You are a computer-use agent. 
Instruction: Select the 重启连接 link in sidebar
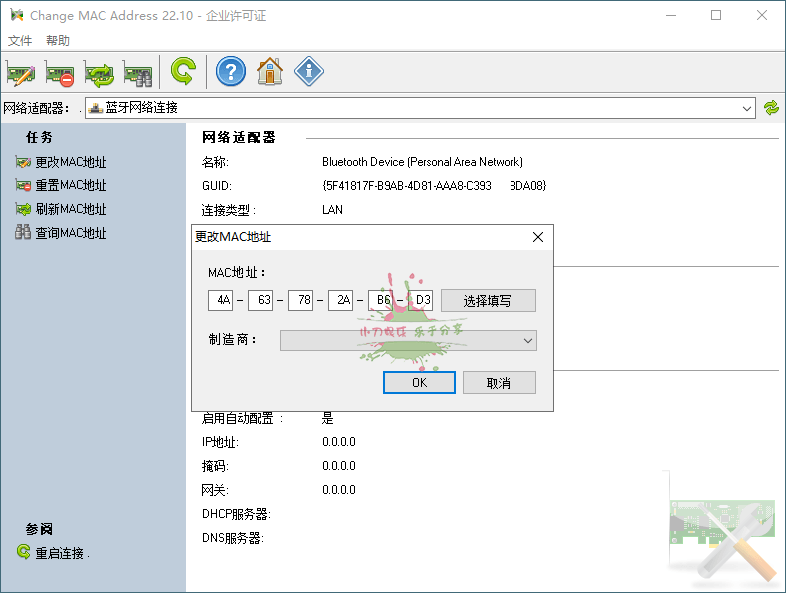coord(62,553)
